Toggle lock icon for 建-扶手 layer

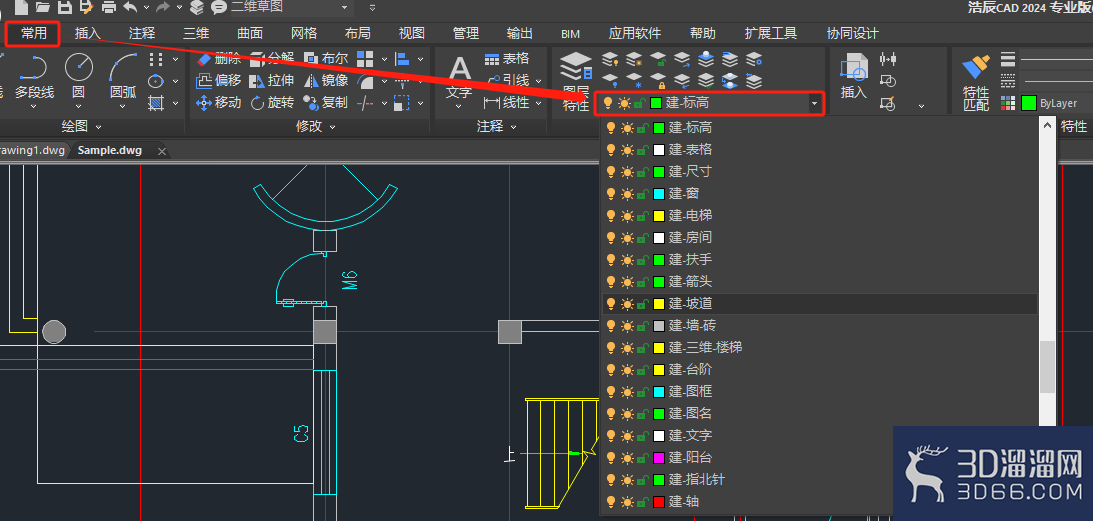(x=641, y=259)
